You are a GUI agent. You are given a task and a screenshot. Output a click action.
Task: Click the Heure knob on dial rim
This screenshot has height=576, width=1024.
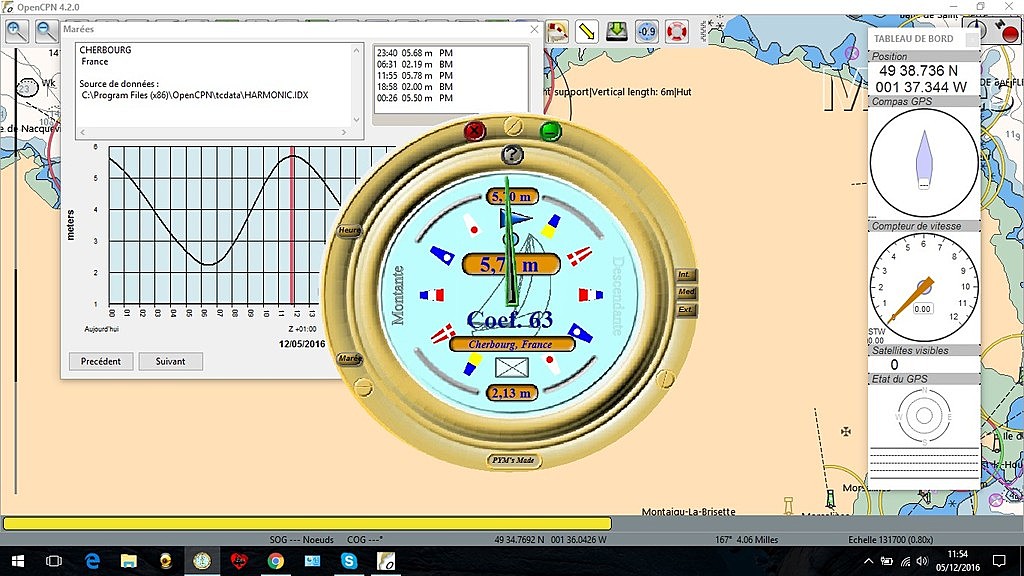[349, 231]
